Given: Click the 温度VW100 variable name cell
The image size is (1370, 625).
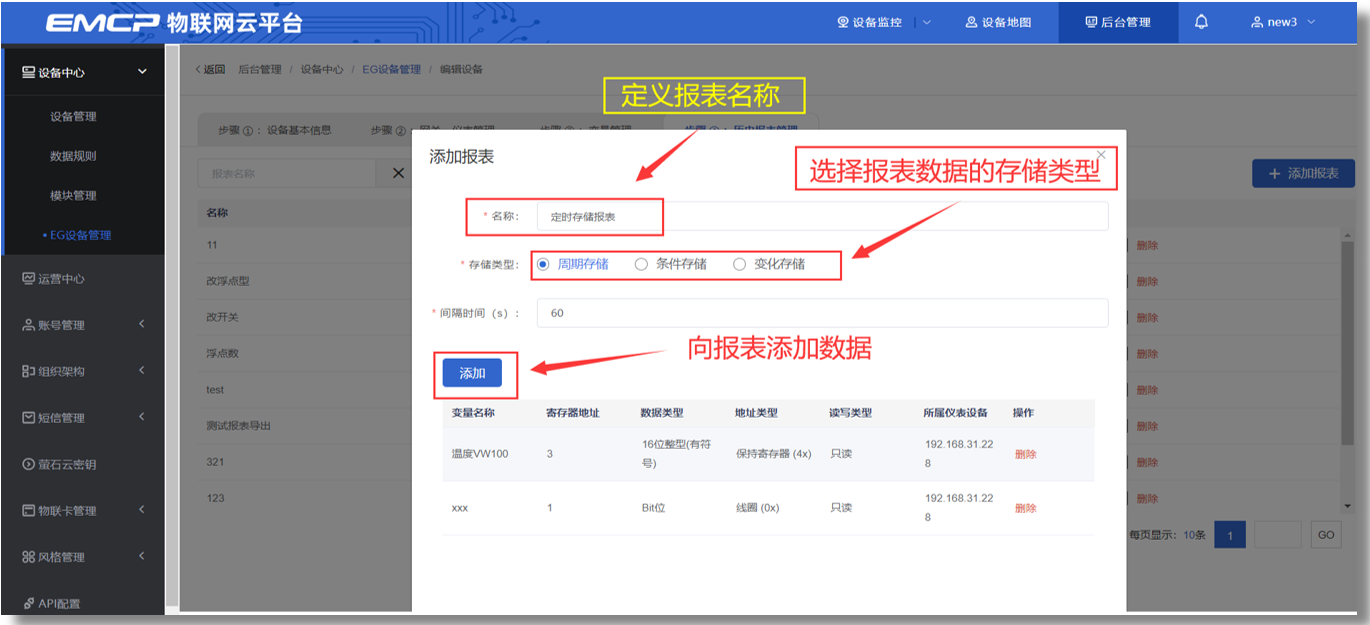Looking at the screenshot, I should (x=480, y=454).
